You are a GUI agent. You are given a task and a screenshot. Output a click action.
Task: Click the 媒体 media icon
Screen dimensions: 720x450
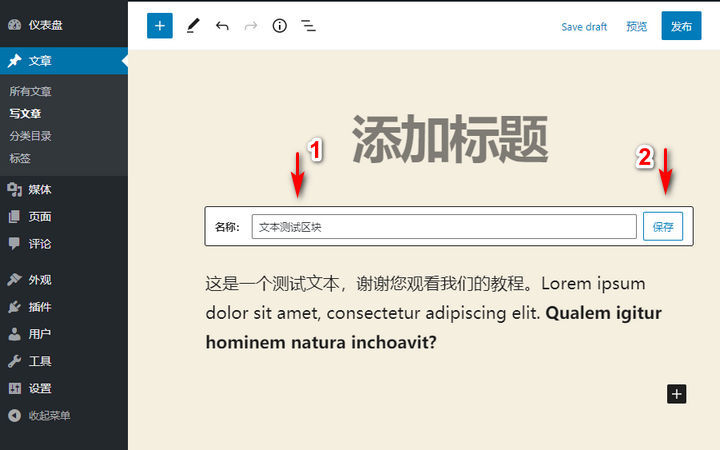pos(15,189)
